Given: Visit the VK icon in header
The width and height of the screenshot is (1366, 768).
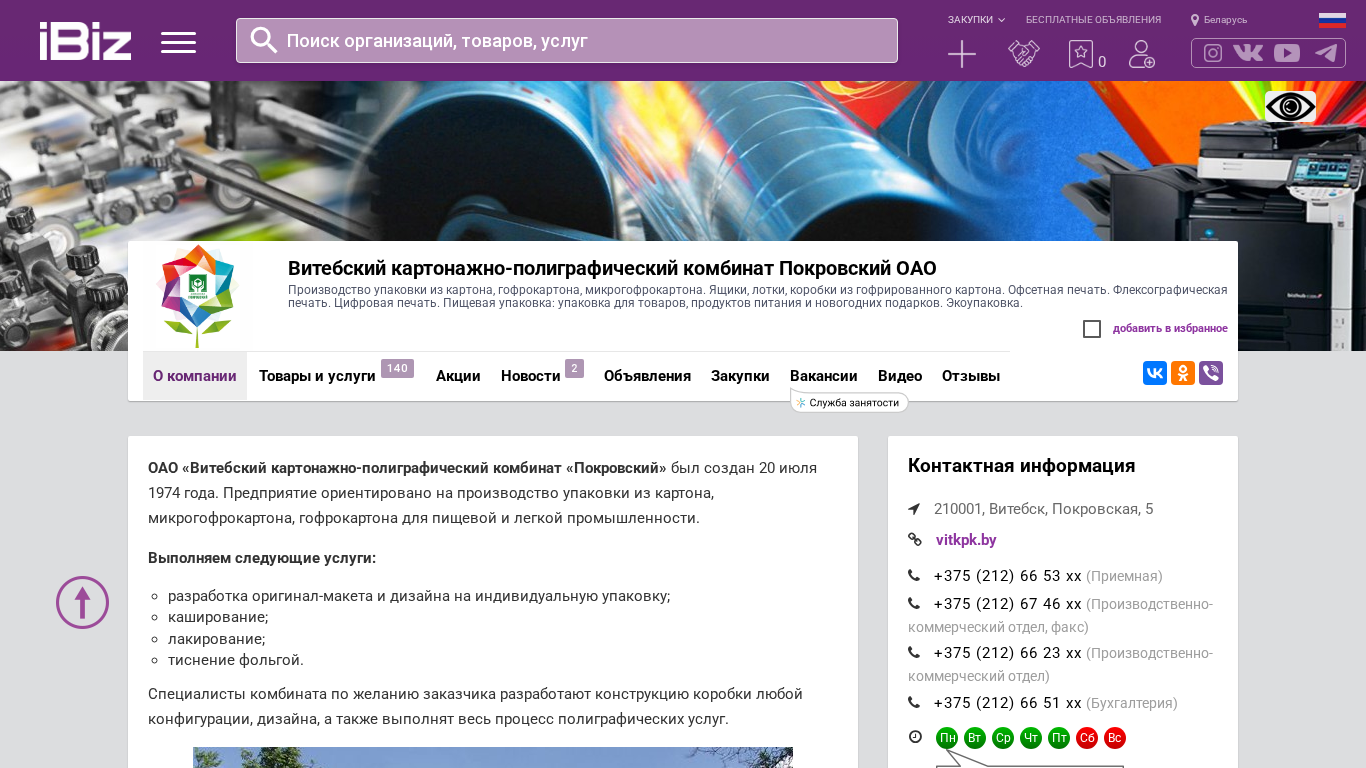Looking at the screenshot, I should coord(1248,53).
